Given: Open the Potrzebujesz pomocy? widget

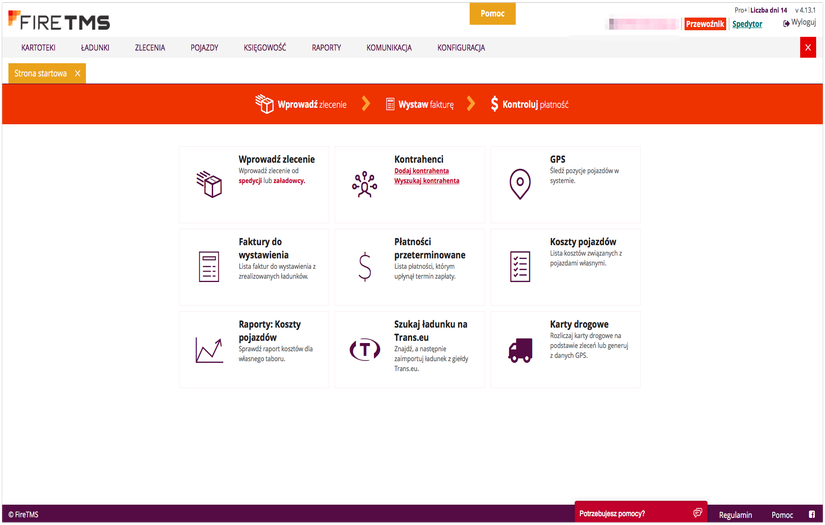Looking at the screenshot, I should (640, 511).
